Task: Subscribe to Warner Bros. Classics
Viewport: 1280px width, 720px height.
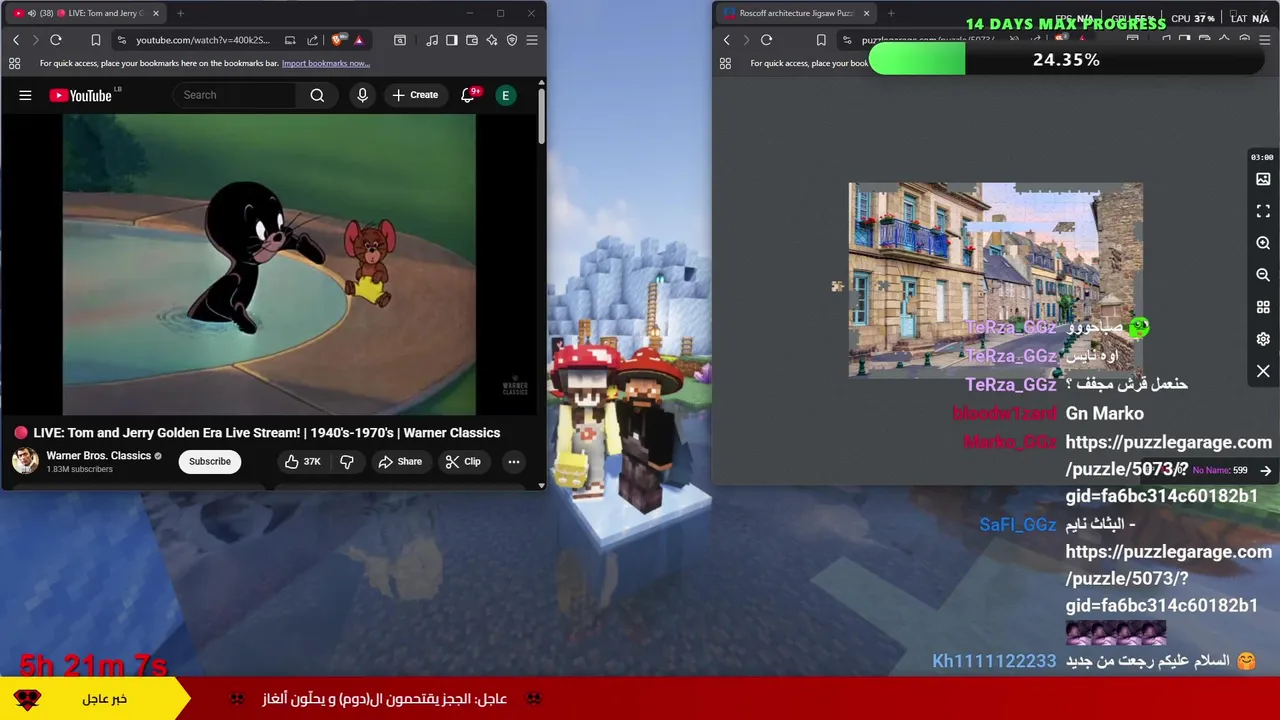Action: pyautogui.click(x=210, y=461)
